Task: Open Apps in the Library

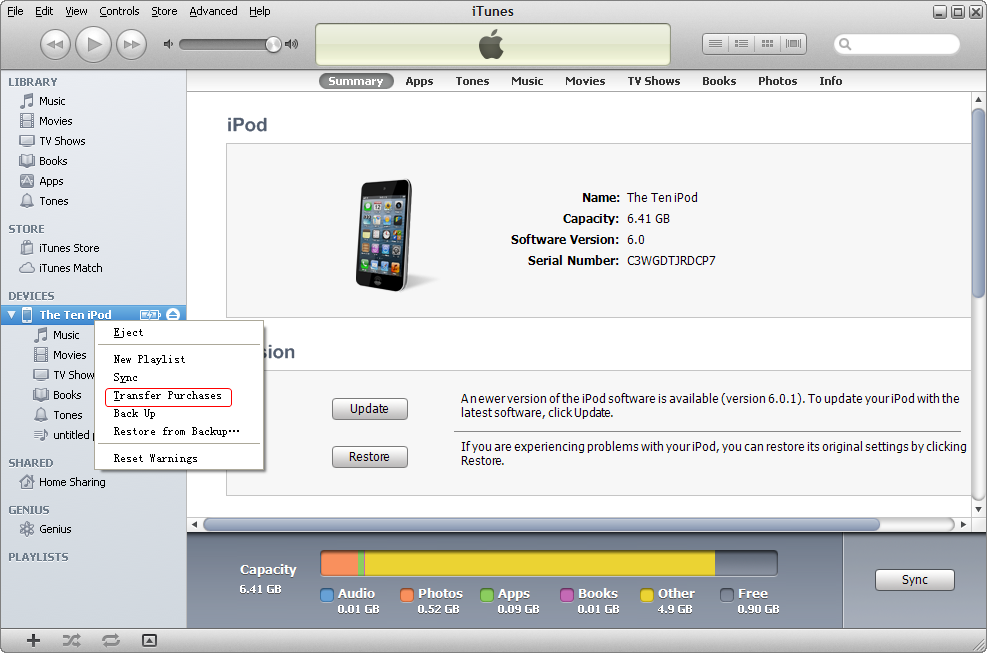Action: (x=93, y=181)
